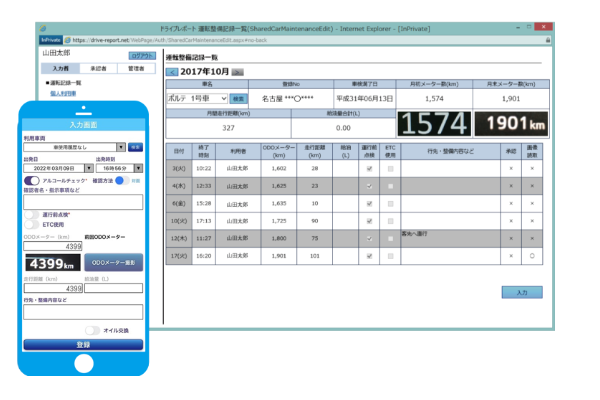Switch to 承認者 tab

pos(98,68)
